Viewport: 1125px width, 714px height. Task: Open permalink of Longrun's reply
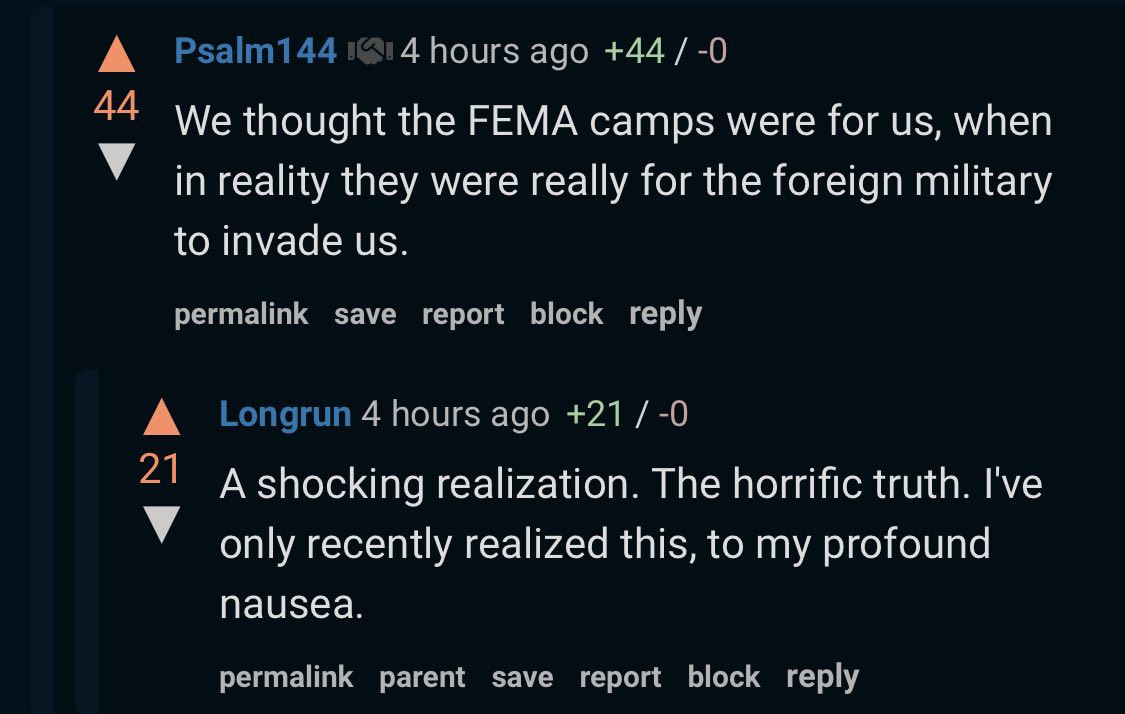tap(286, 677)
